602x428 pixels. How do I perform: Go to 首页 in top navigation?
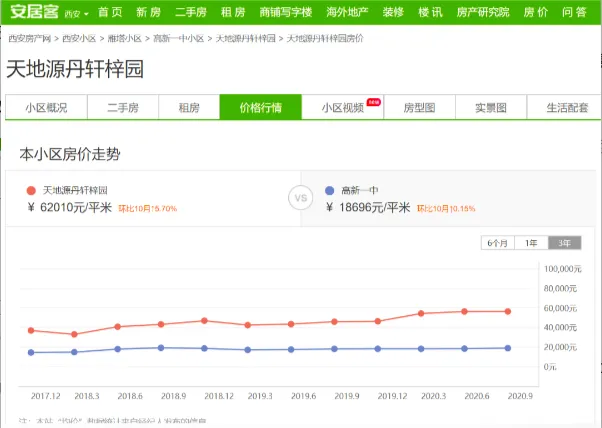point(110,12)
